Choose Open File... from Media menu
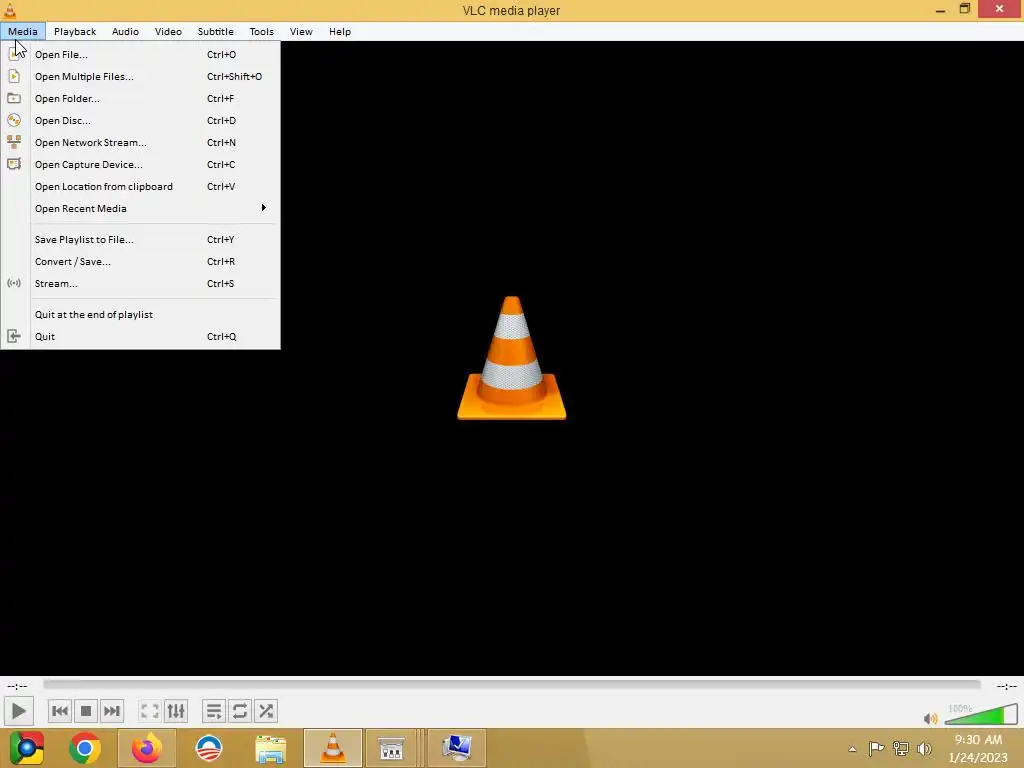 click(140, 54)
